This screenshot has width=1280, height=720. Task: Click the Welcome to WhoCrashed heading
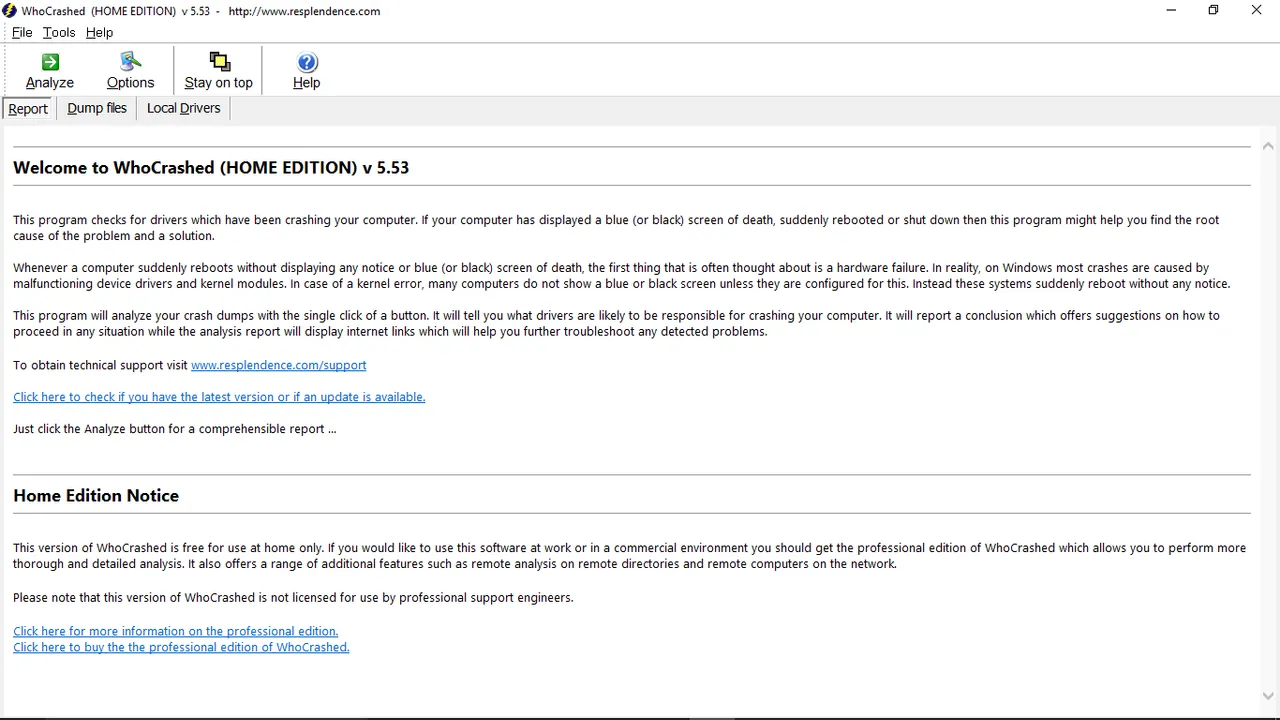(211, 167)
